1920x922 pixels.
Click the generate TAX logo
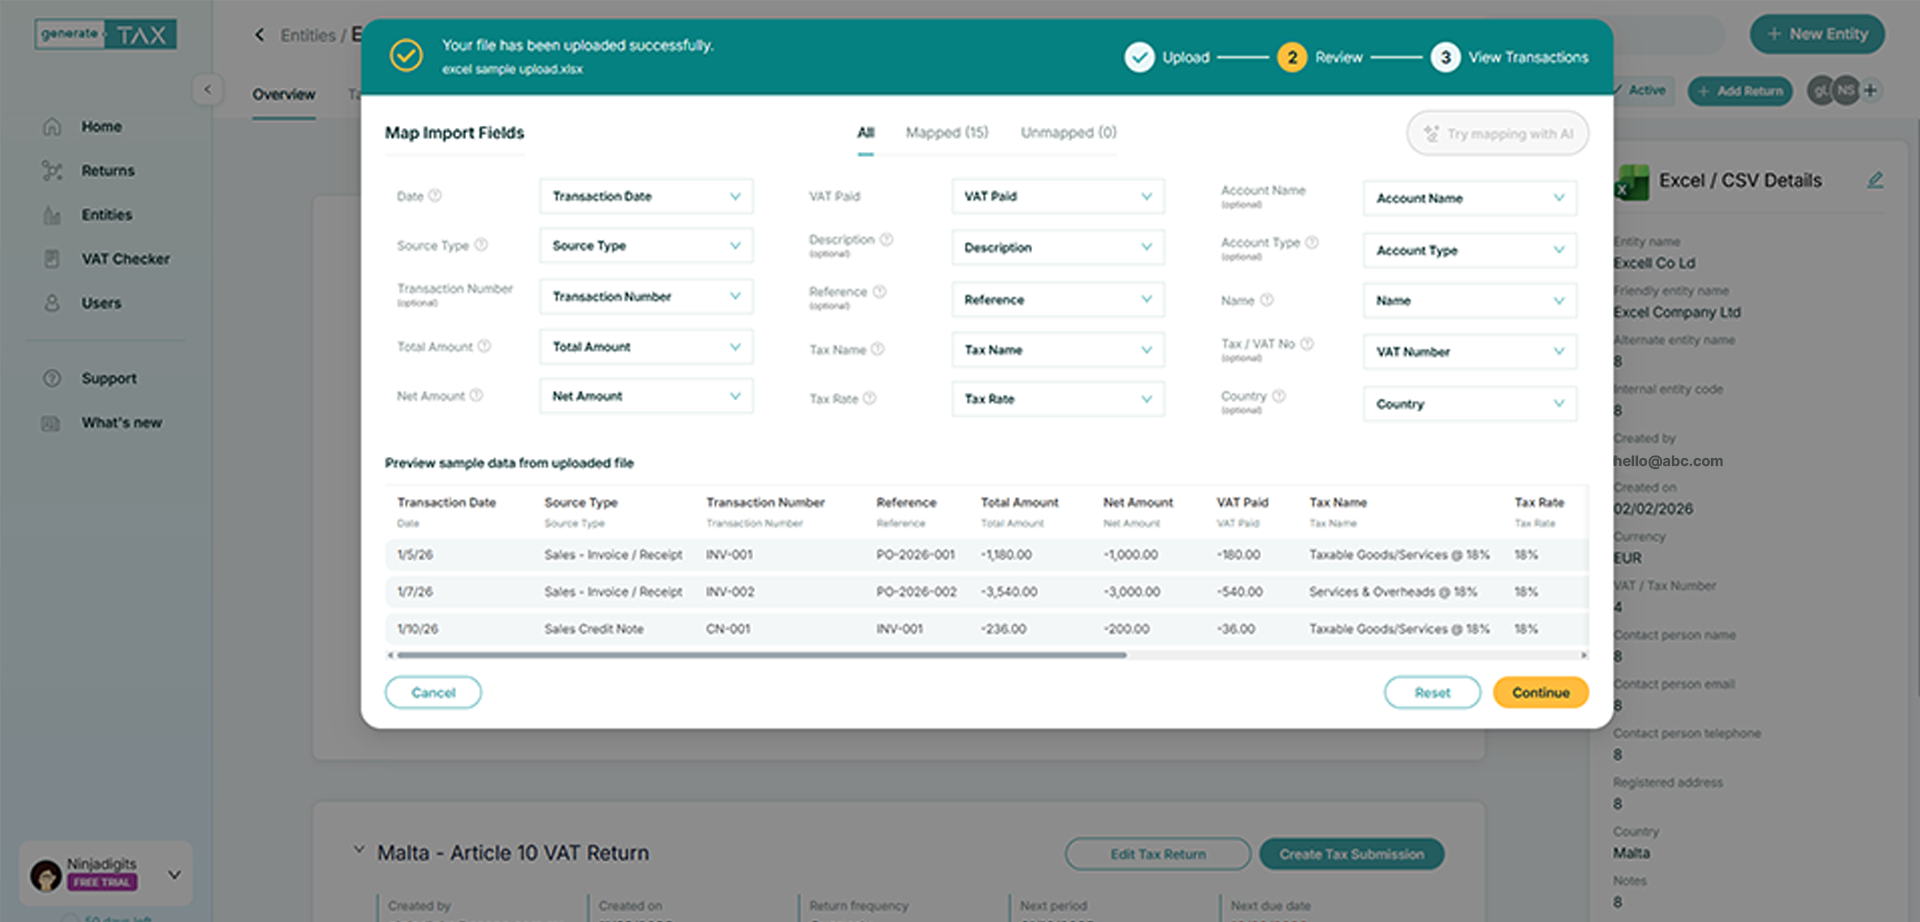click(x=106, y=35)
